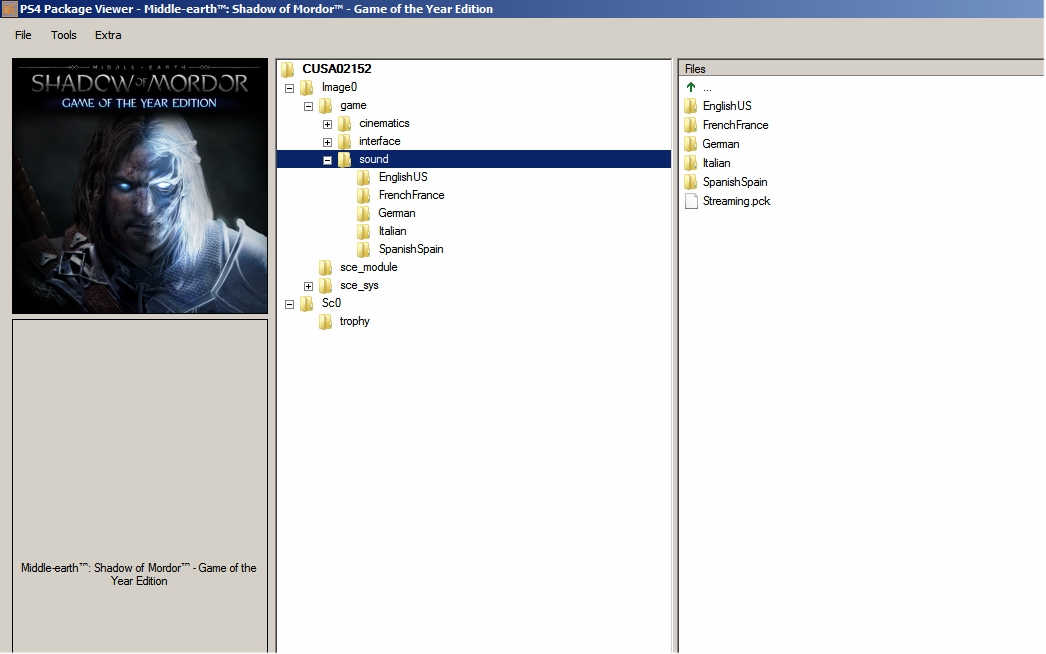Open the Extra menu
This screenshot has height=654, width=1046.
[108, 35]
